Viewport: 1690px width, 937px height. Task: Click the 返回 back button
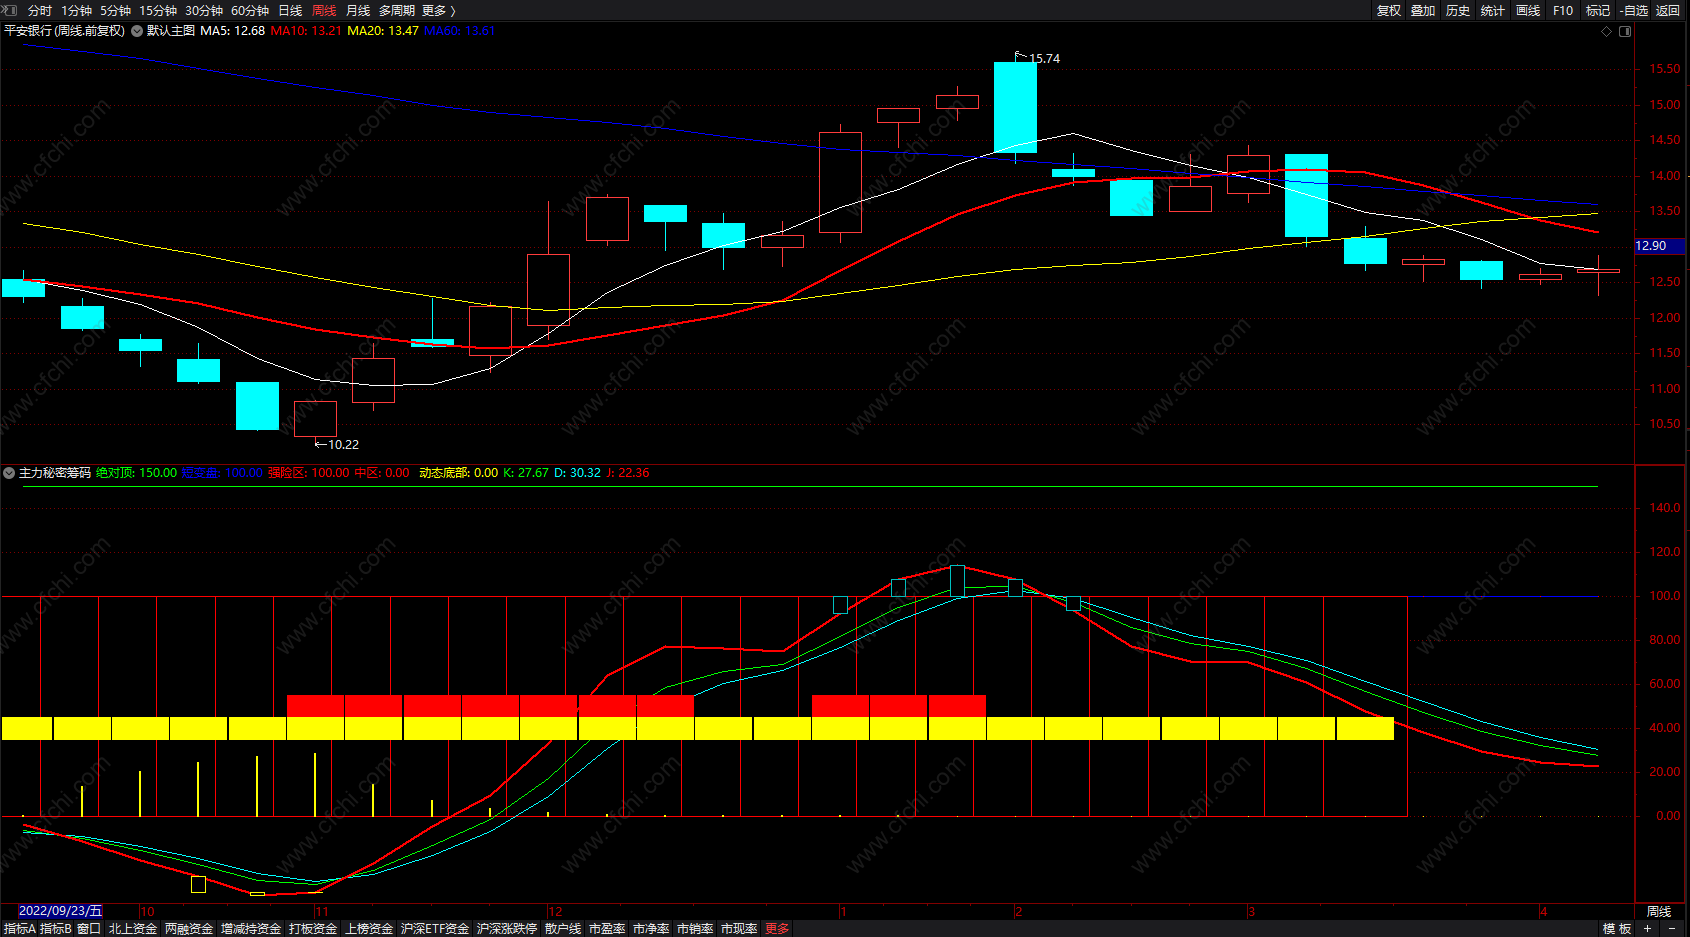pyautogui.click(x=1668, y=10)
